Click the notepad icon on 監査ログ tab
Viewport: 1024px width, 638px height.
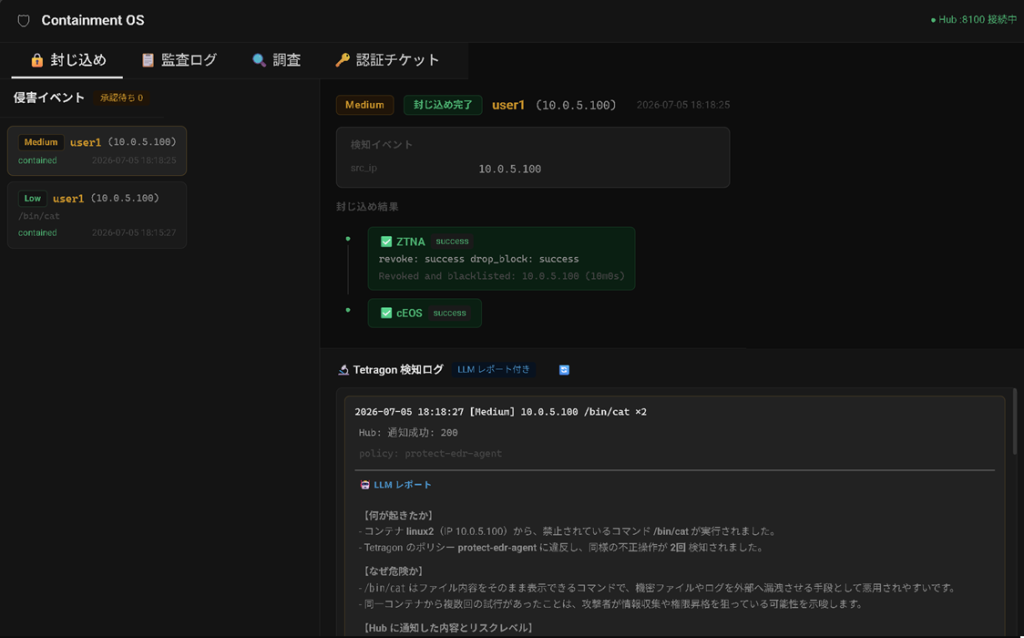[148, 60]
